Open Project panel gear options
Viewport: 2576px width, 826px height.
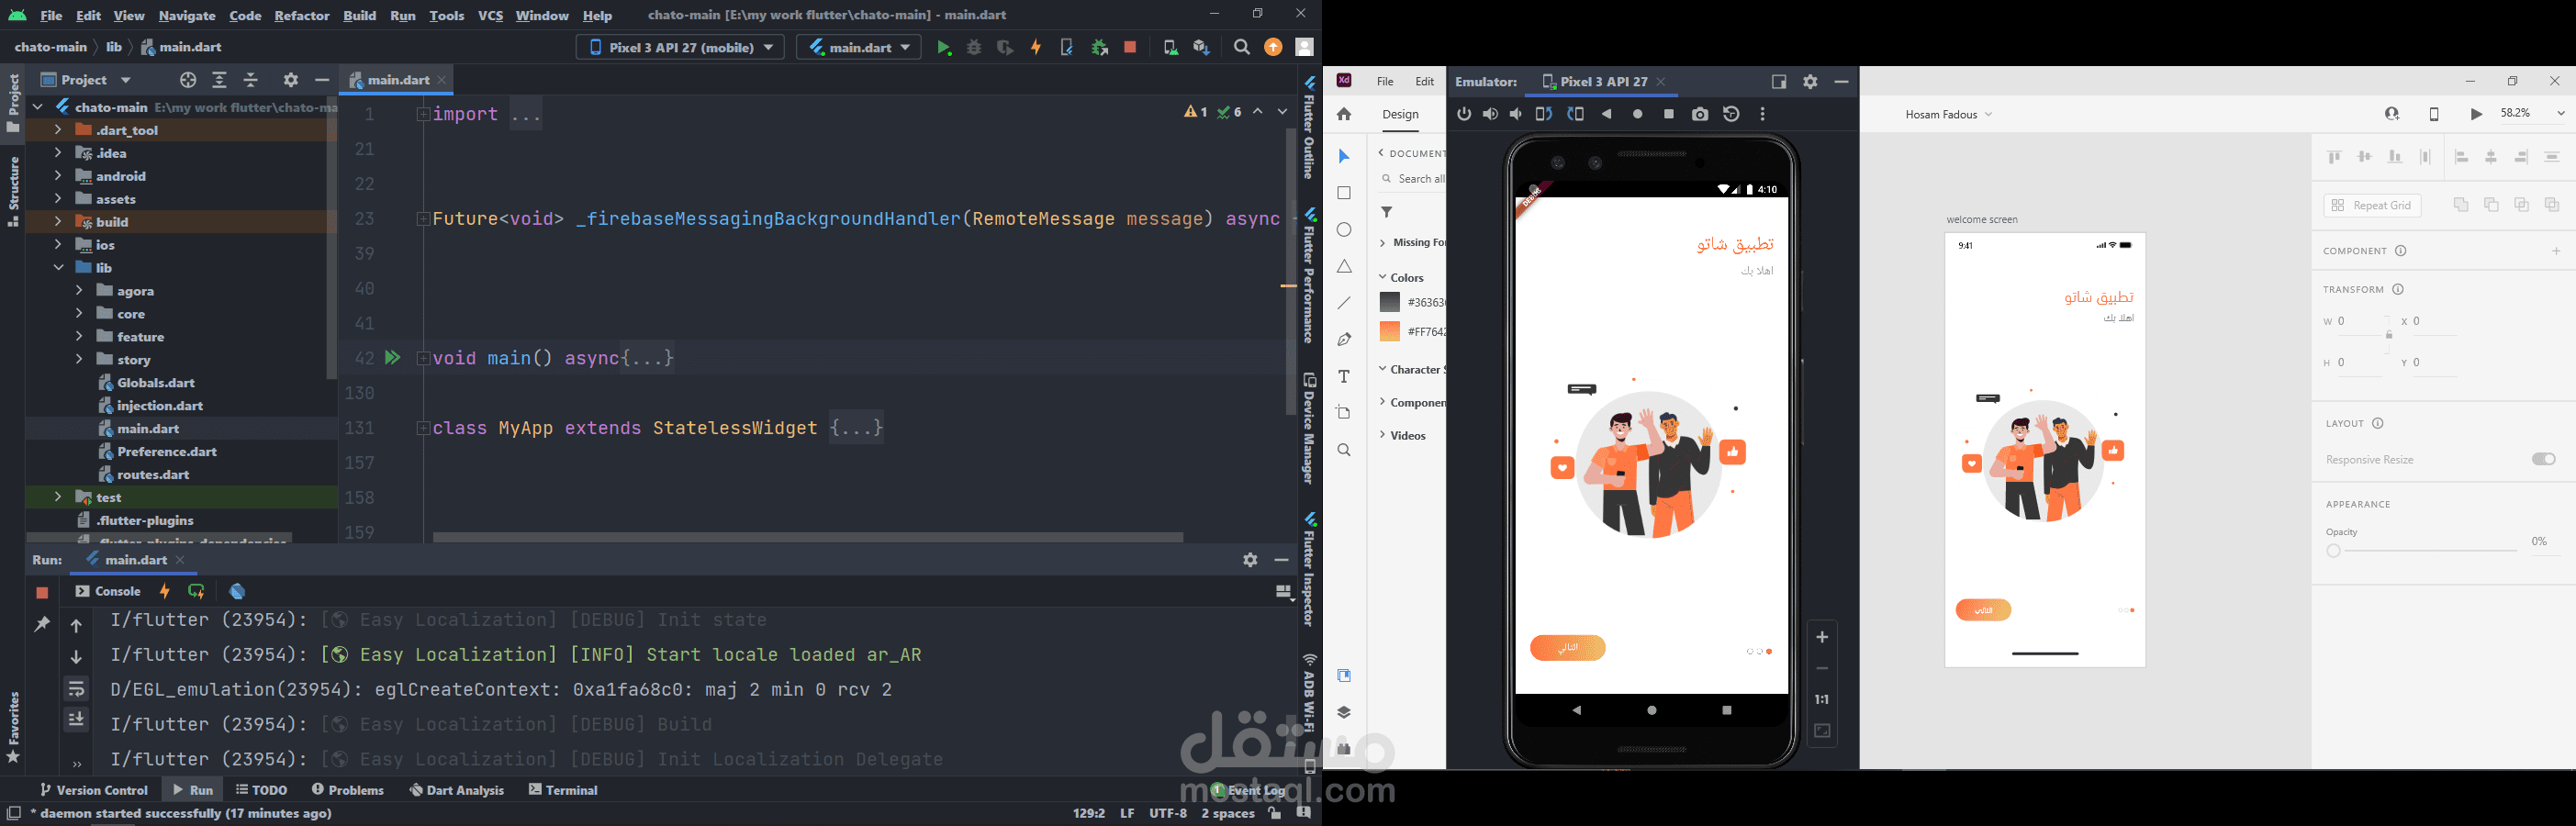pos(291,80)
